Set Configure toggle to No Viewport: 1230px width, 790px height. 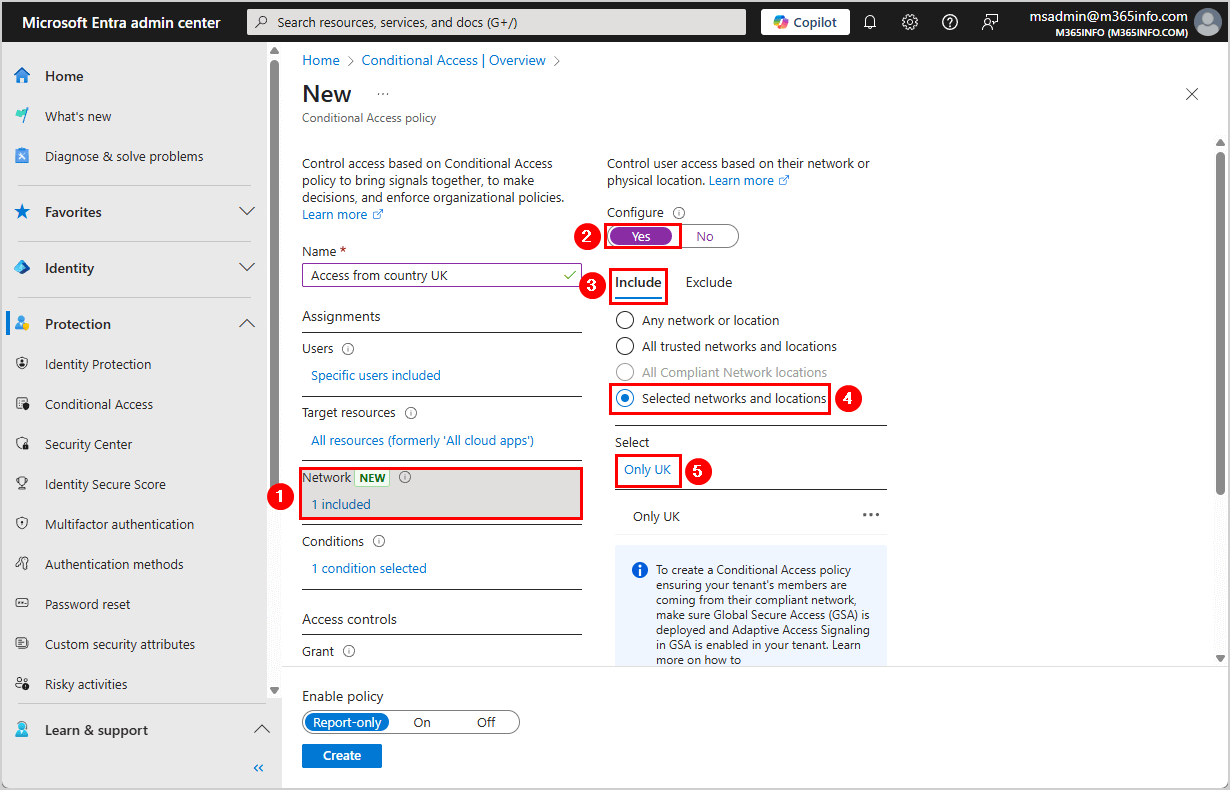(705, 236)
